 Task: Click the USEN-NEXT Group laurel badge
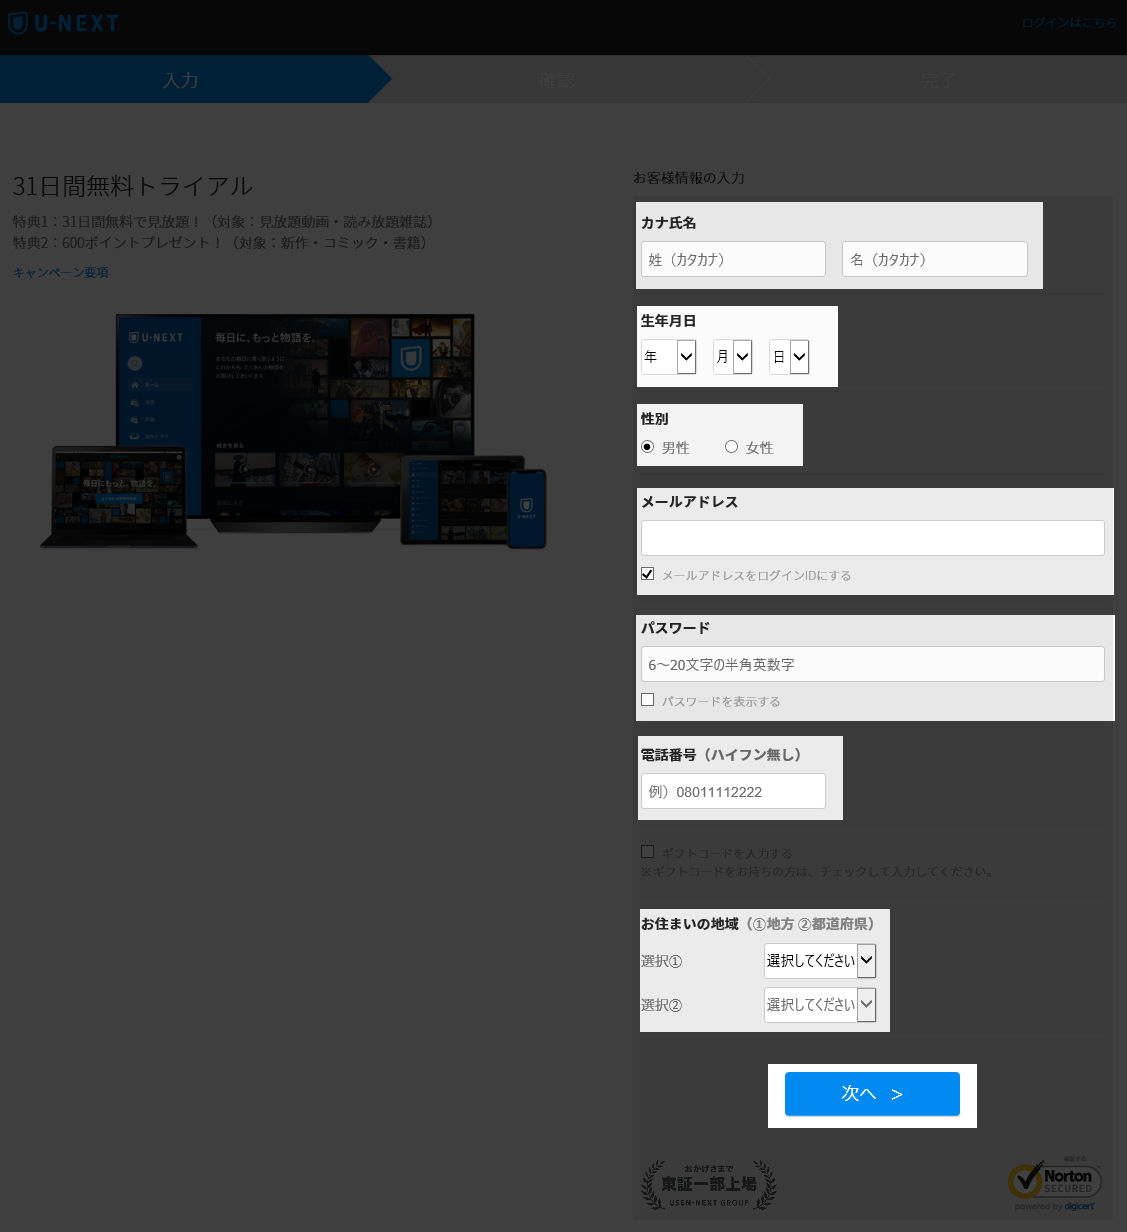point(708,1185)
